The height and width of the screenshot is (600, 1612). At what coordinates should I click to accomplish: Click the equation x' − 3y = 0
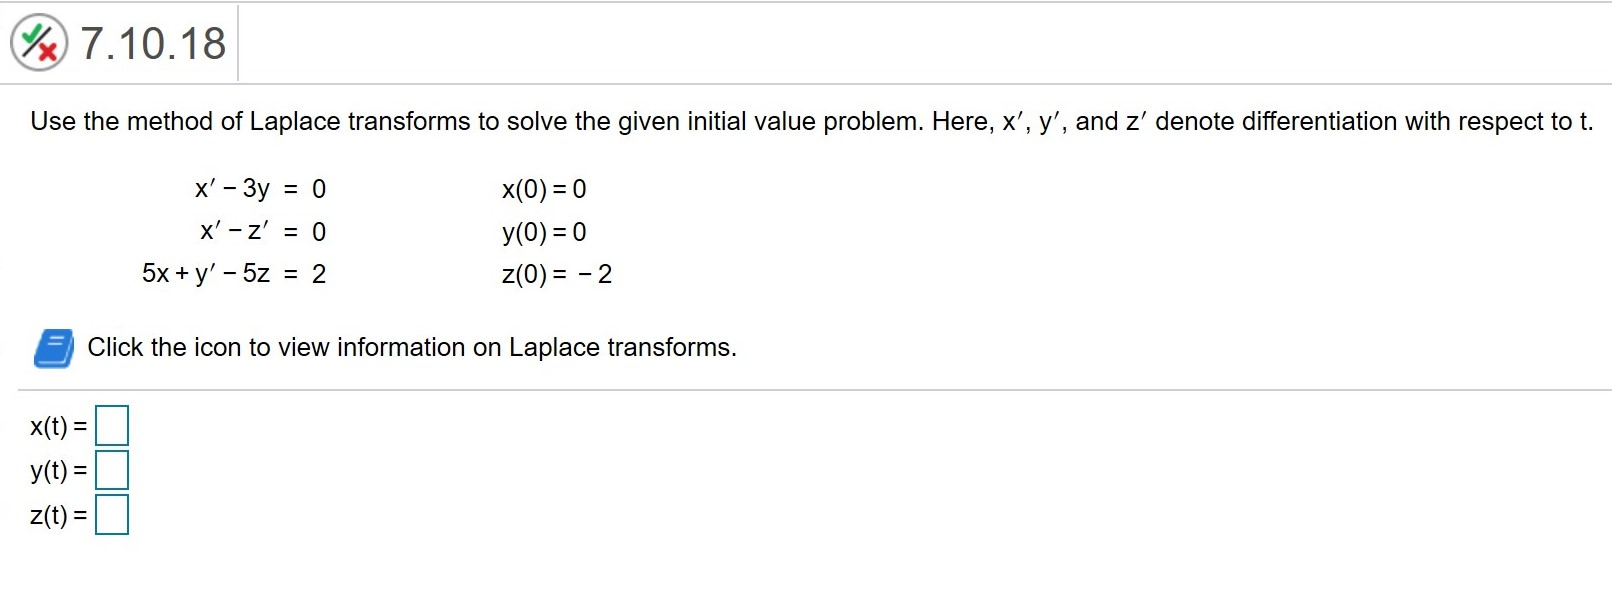260,188
